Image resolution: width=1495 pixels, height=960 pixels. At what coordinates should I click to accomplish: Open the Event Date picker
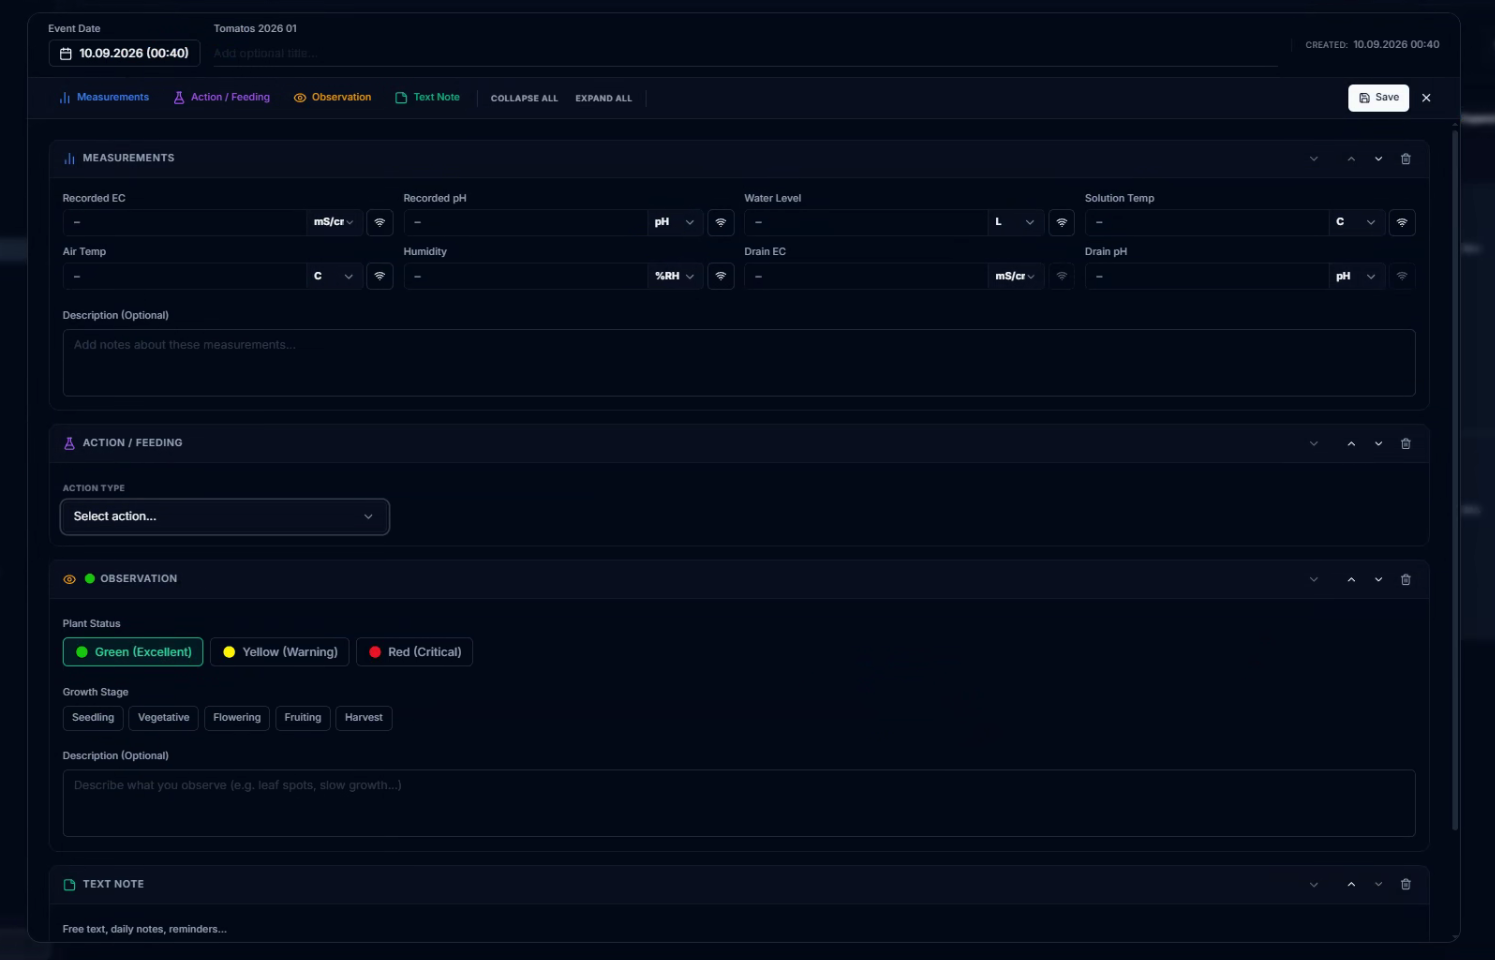124,53
